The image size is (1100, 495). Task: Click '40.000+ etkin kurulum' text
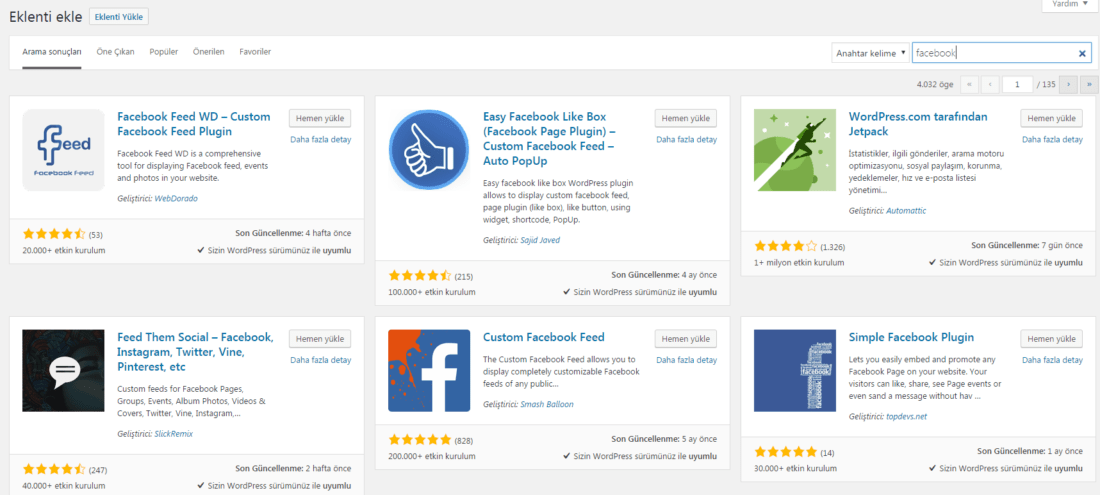pyautogui.click(x=64, y=485)
